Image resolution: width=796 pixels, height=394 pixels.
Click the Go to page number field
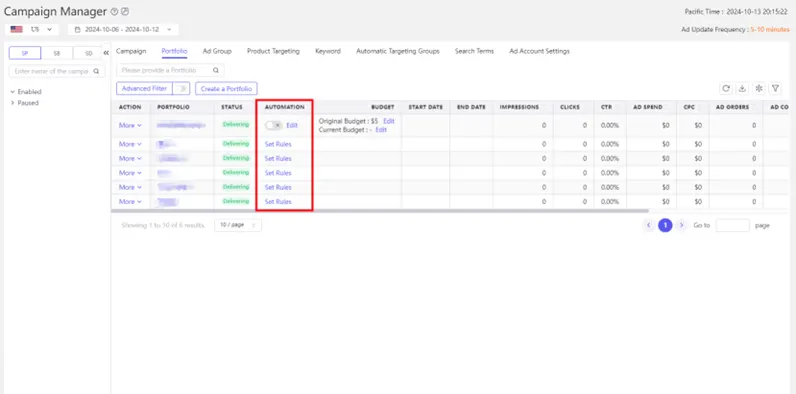point(732,225)
